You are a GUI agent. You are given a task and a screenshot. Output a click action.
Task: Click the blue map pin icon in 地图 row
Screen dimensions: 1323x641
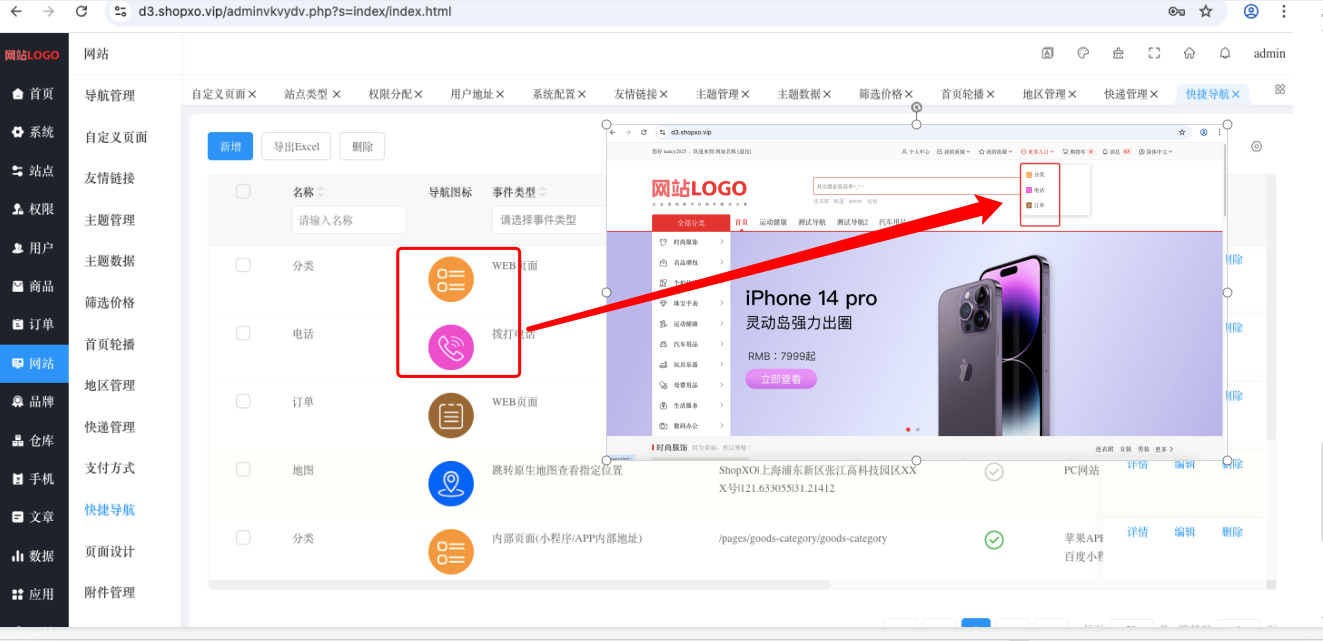coord(451,483)
